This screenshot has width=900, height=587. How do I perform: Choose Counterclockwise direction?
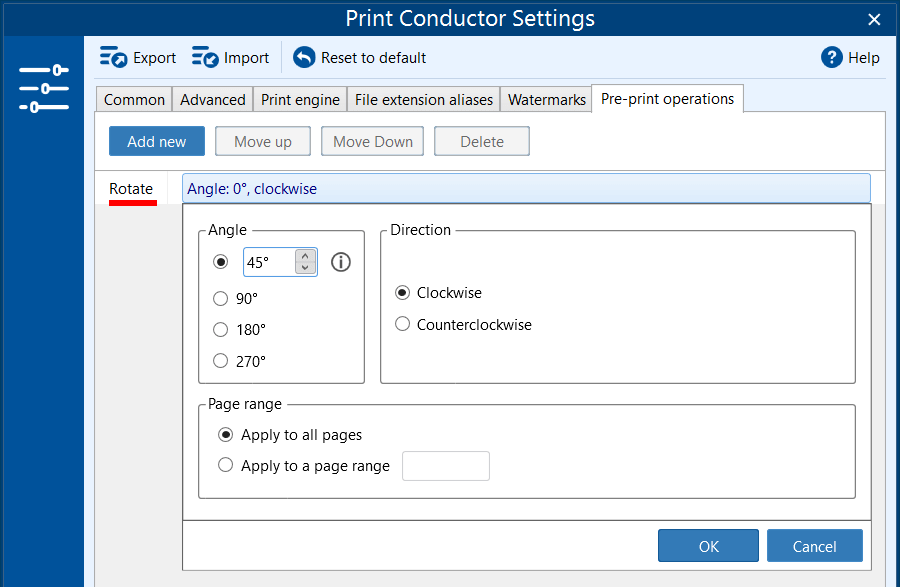[x=403, y=324]
